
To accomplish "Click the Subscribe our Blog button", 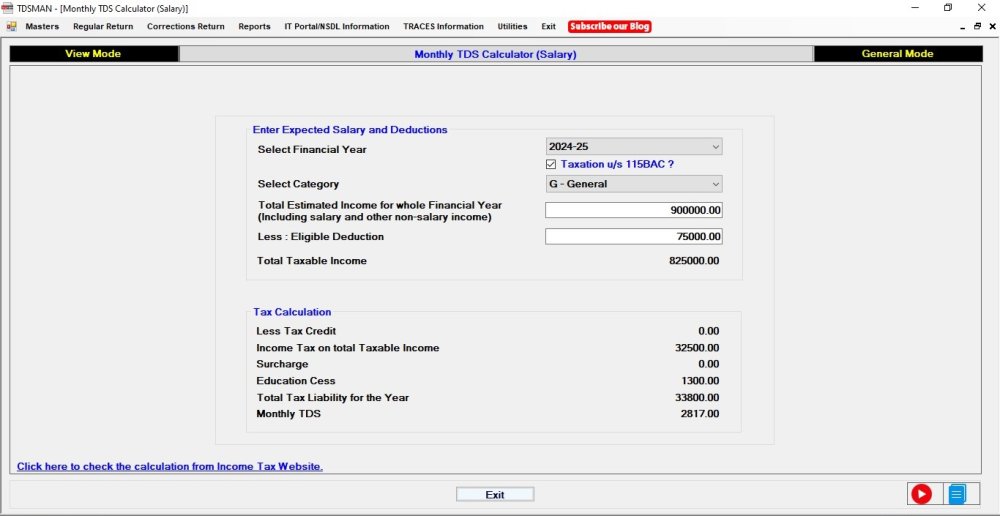I will 610,27.
